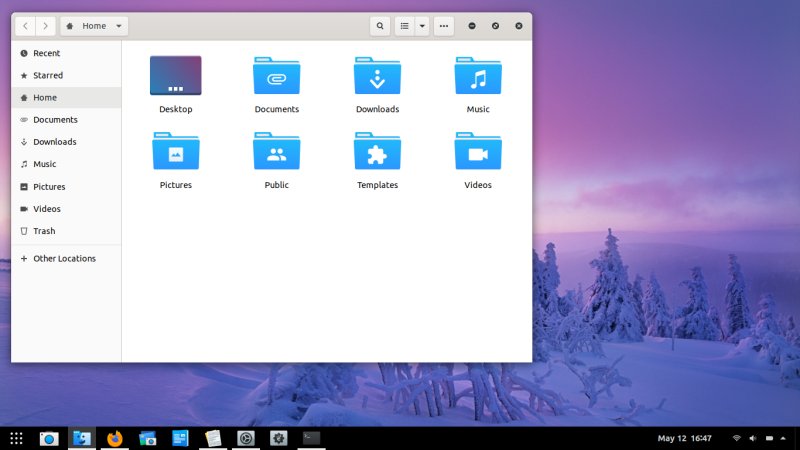The width and height of the screenshot is (800, 450).
Task: Open Trash from the sidebar
Action: point(44,231)
